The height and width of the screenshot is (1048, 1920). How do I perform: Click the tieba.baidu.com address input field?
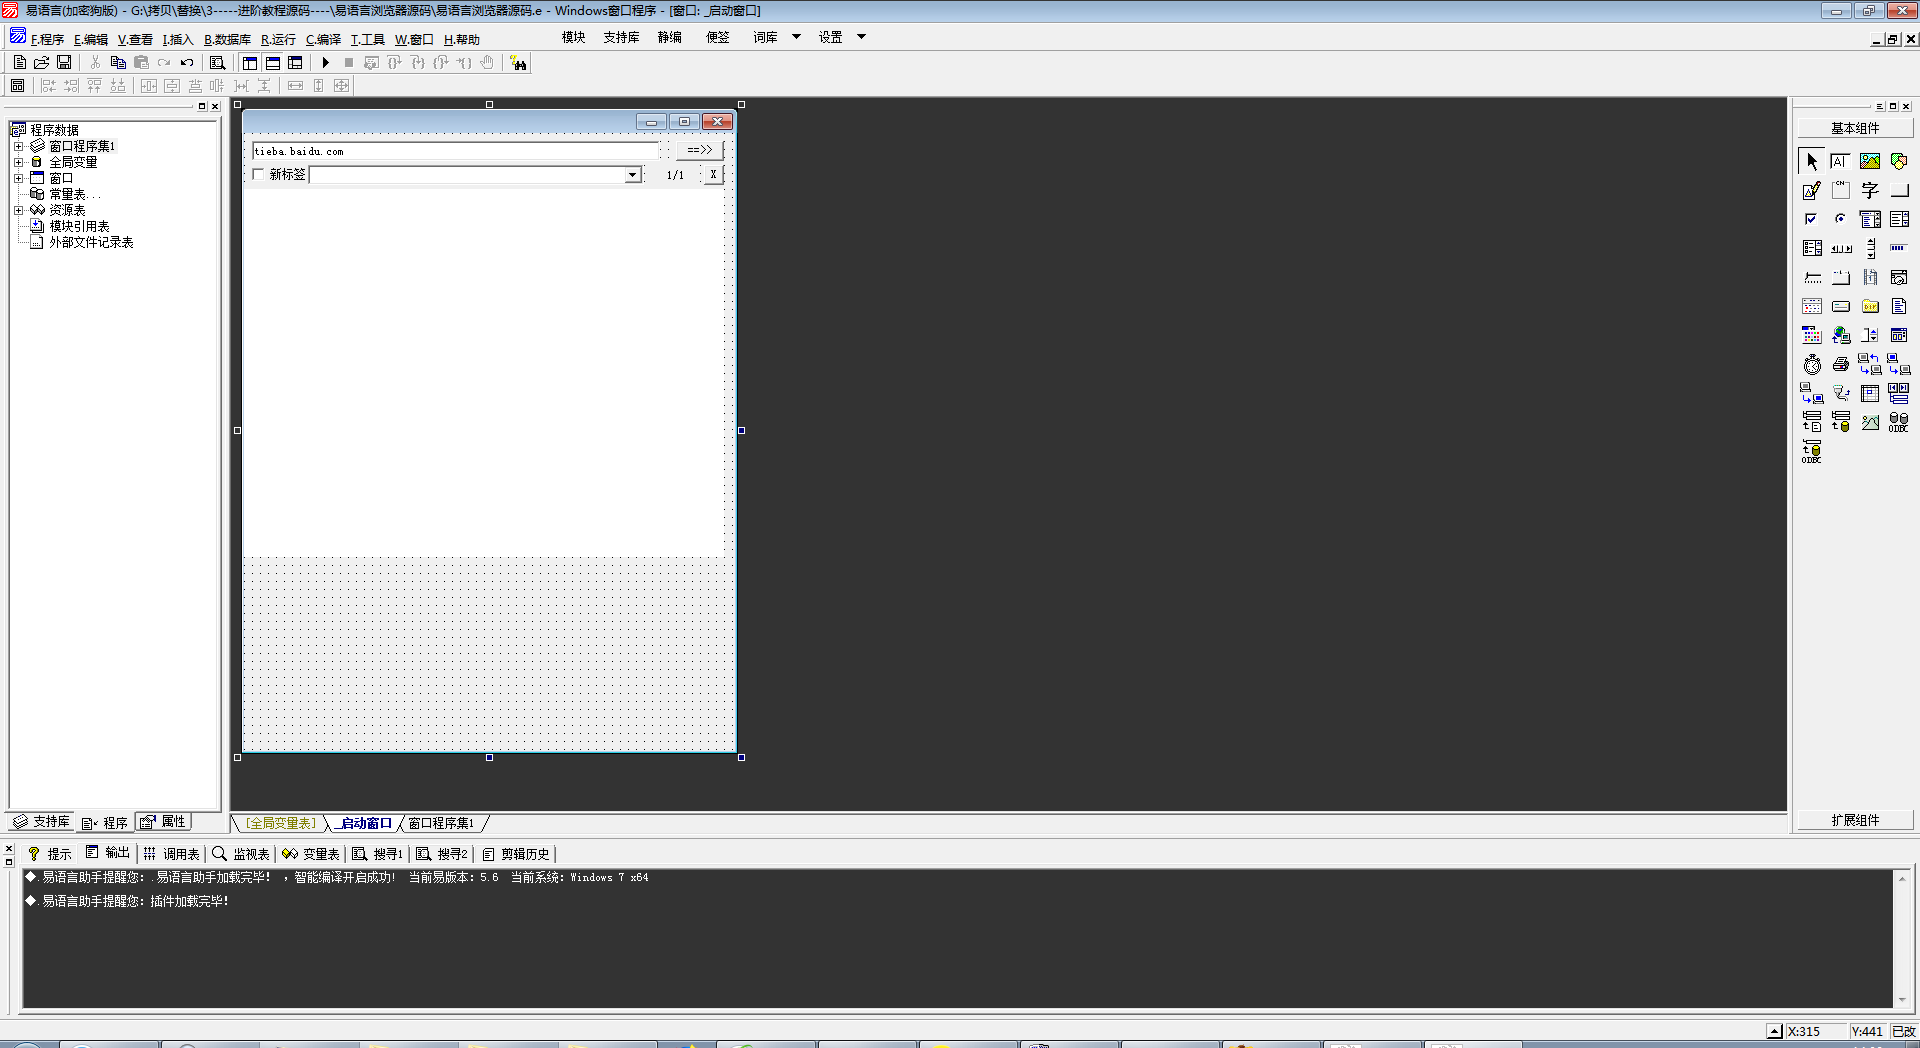(x=455, y=151)
